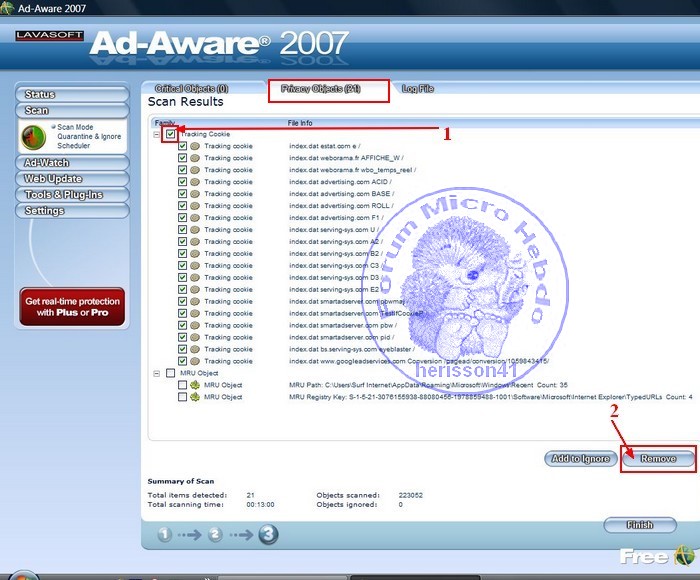Uncheck the estat.com tracking cookie checkbox
The width and height of the screenshot is (700, 580).
(x=182, y=146)
